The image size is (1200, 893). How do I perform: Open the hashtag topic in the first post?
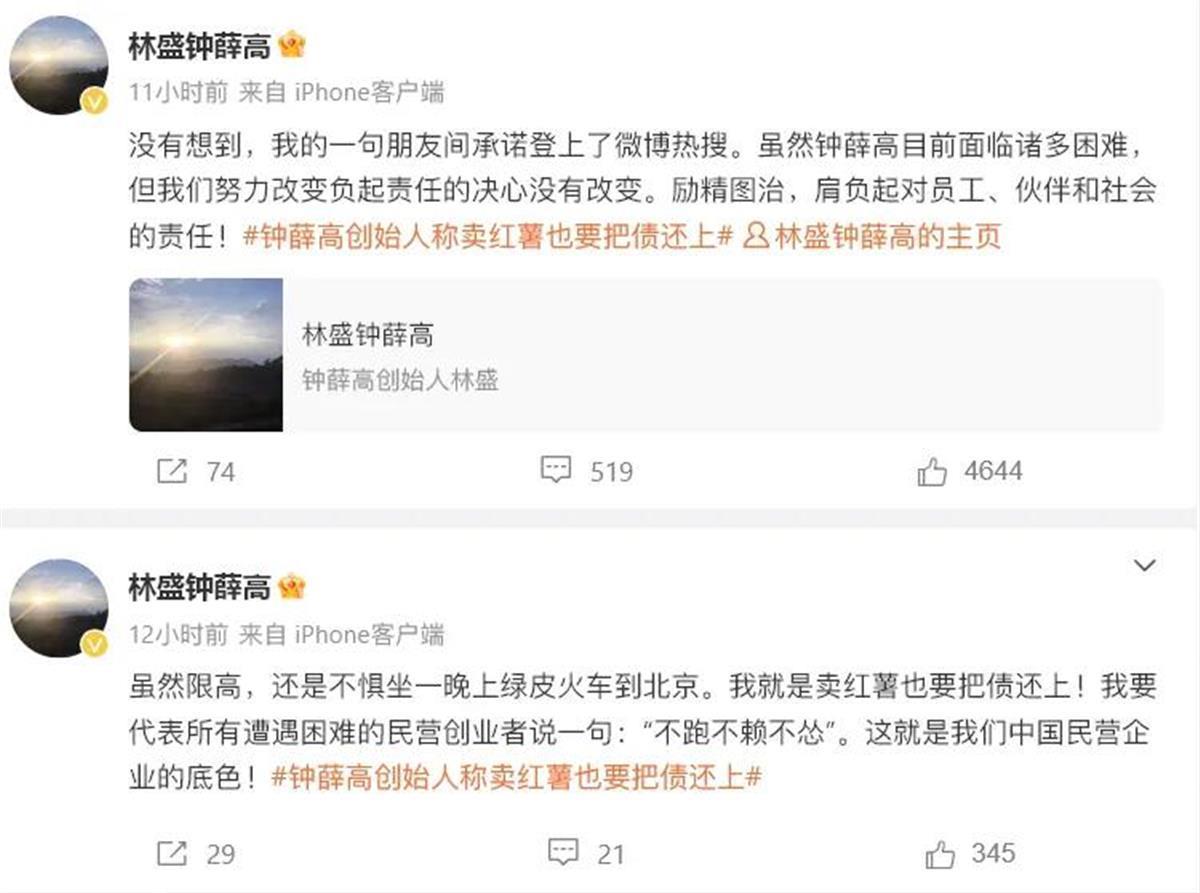pos(489,237)
